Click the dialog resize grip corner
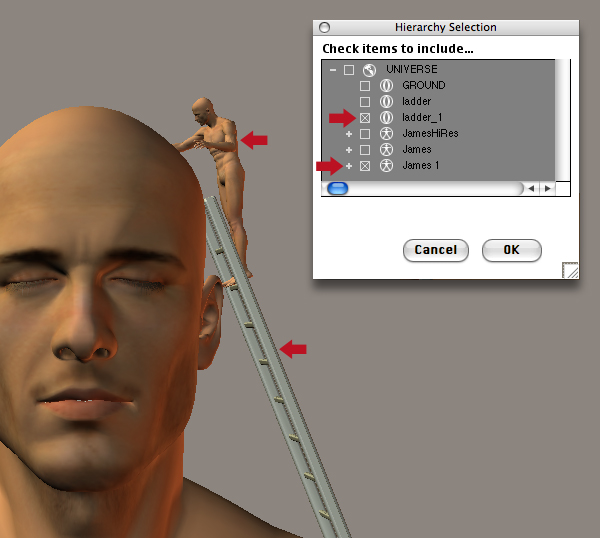 point(570,270)
